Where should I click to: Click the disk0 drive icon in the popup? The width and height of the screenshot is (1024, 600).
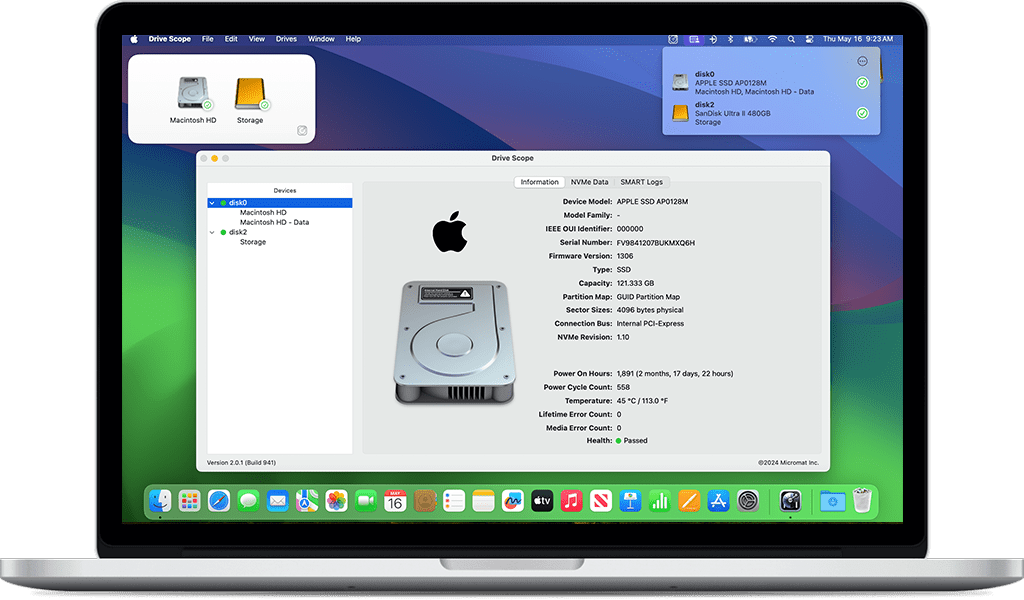pos(680,82)
